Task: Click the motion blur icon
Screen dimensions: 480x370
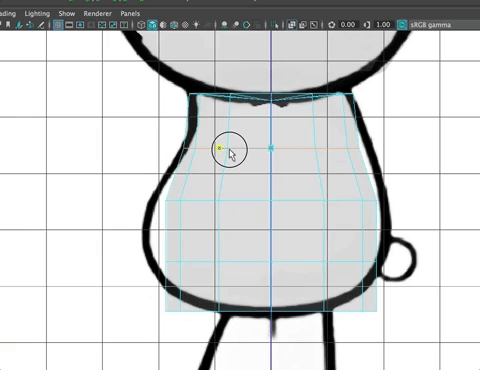Action: 235,25
